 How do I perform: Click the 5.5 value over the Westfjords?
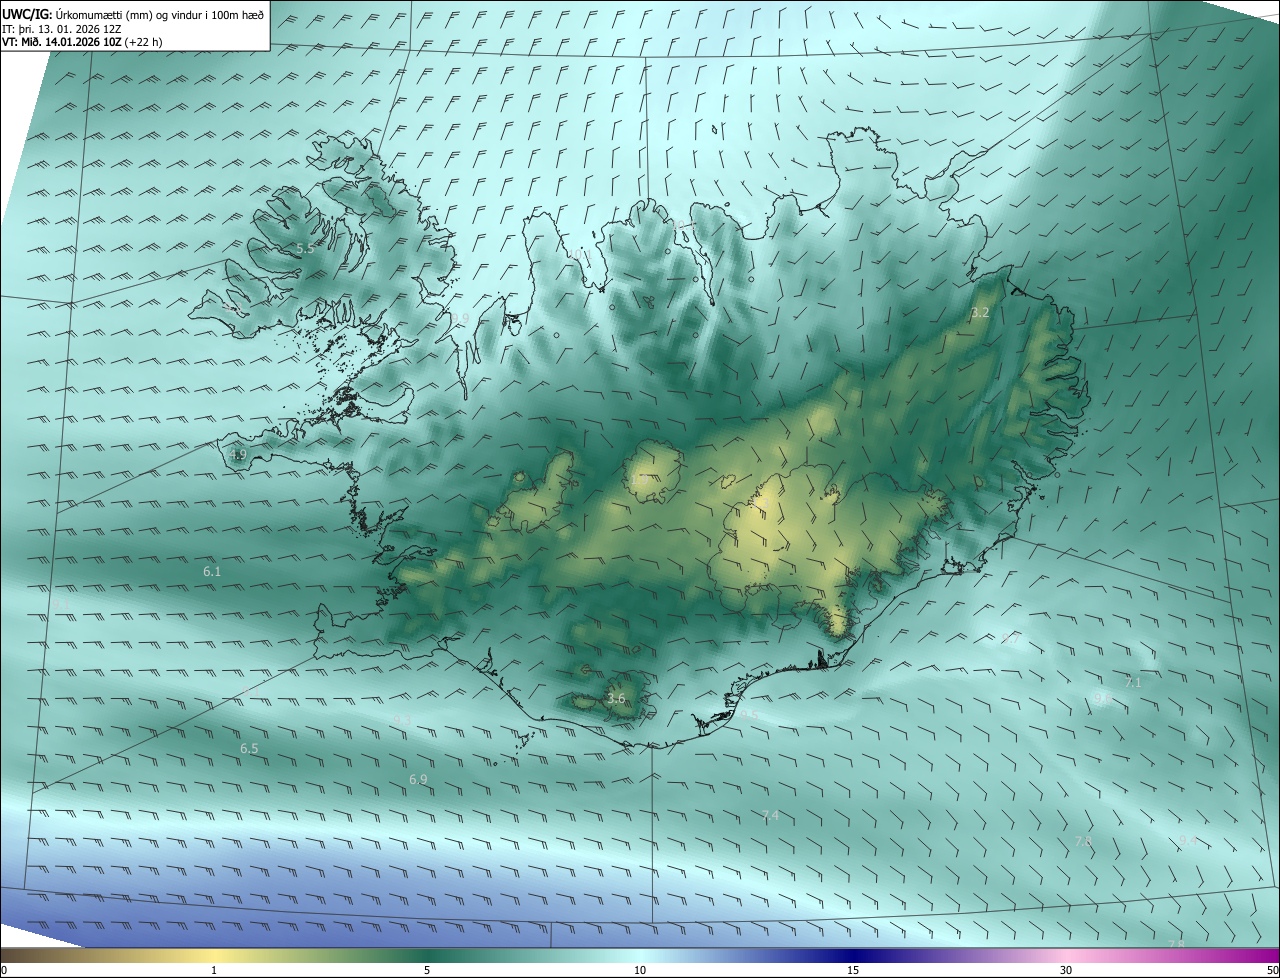click(305, 248)
